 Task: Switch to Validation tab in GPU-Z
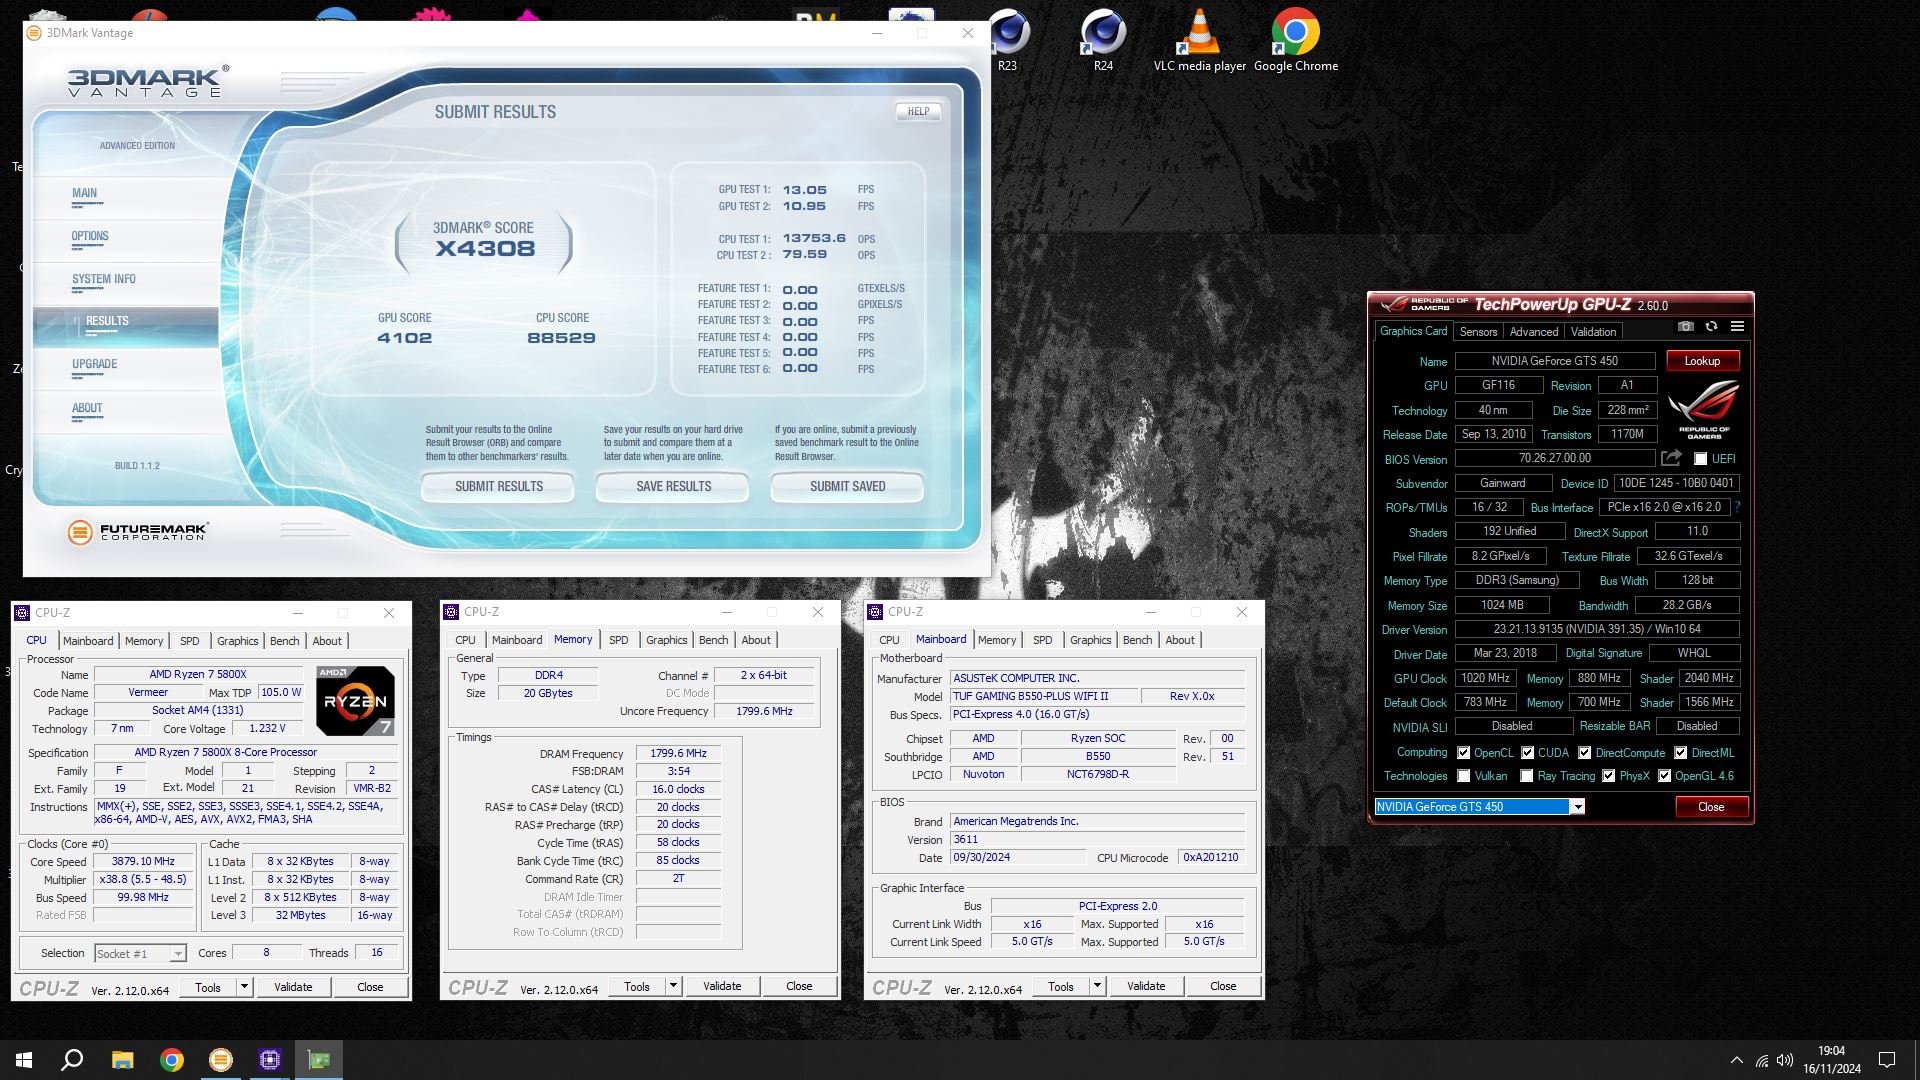[x=1593, y=332]
